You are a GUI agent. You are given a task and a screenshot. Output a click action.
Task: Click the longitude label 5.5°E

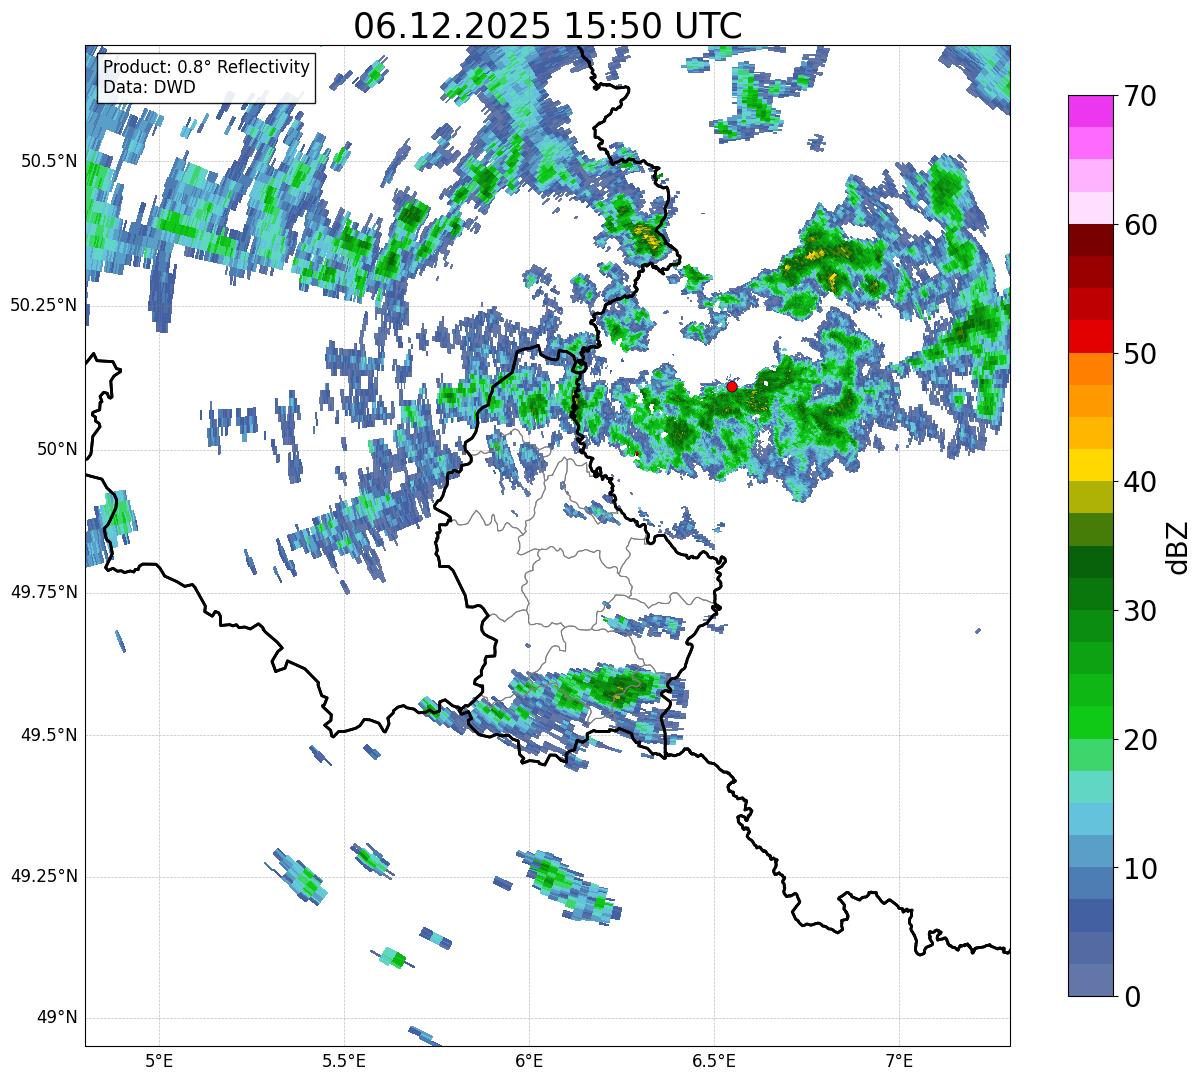(x=344, y=1061)
